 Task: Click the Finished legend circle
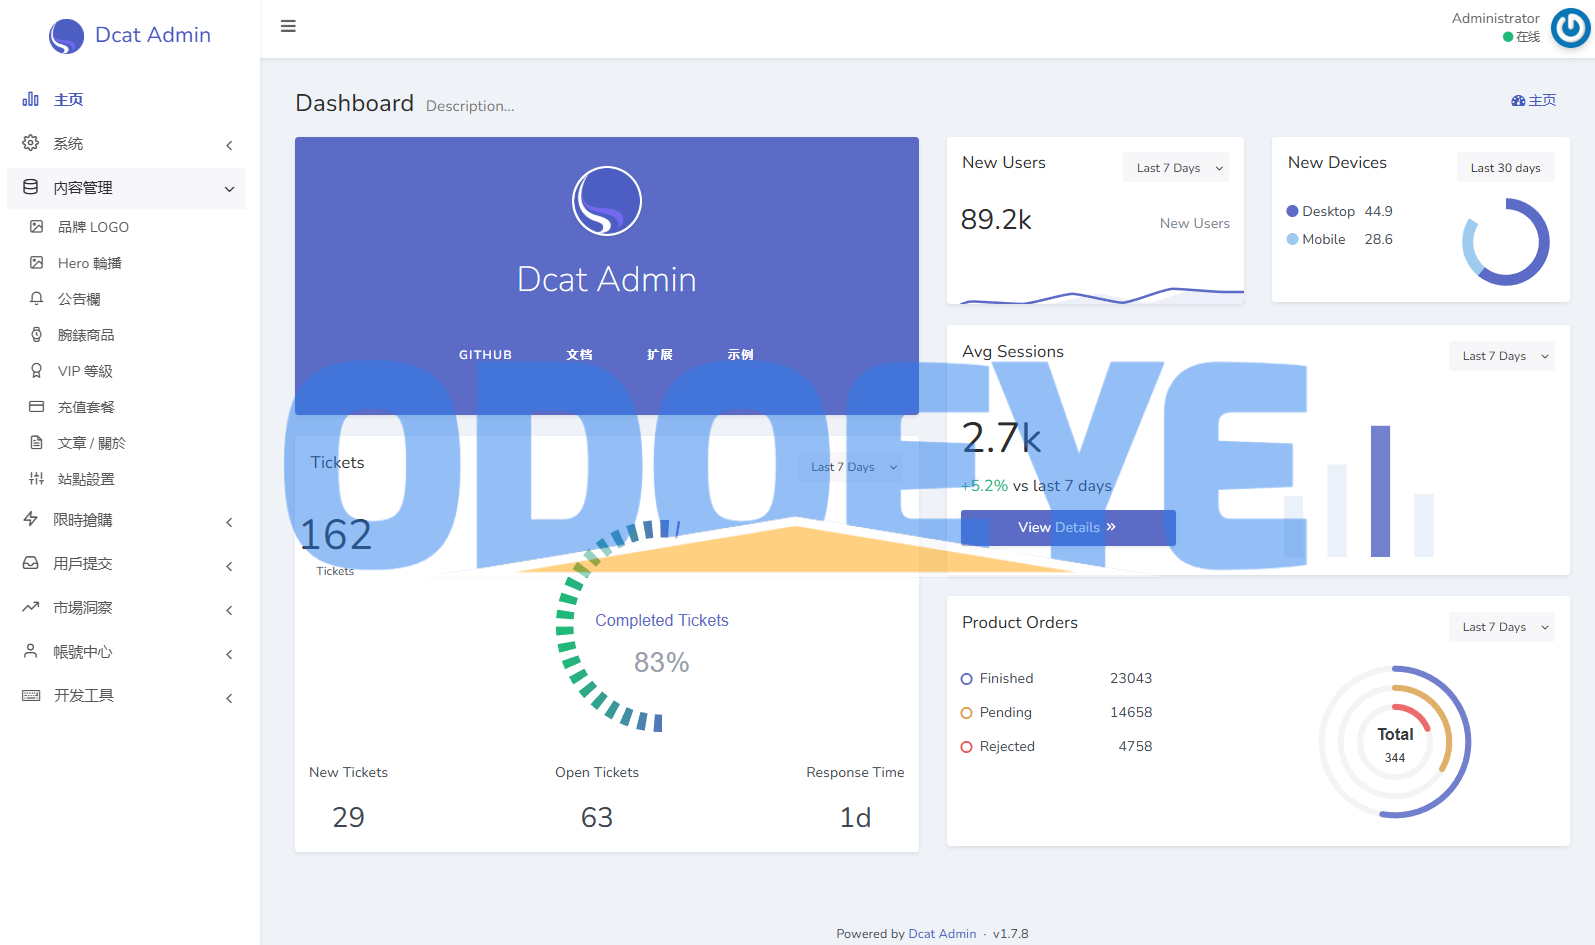point(967,679)
